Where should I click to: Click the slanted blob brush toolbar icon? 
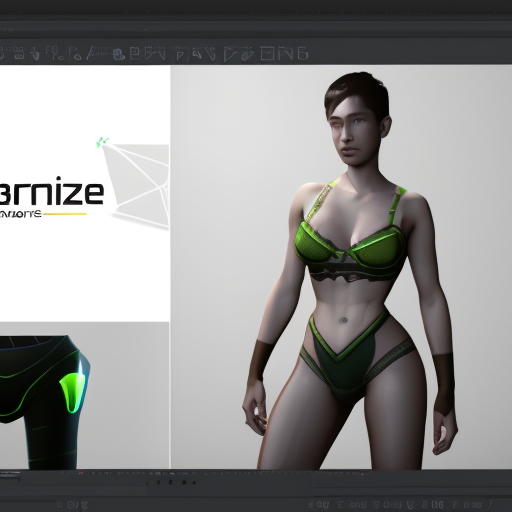[x=247, y=55]
